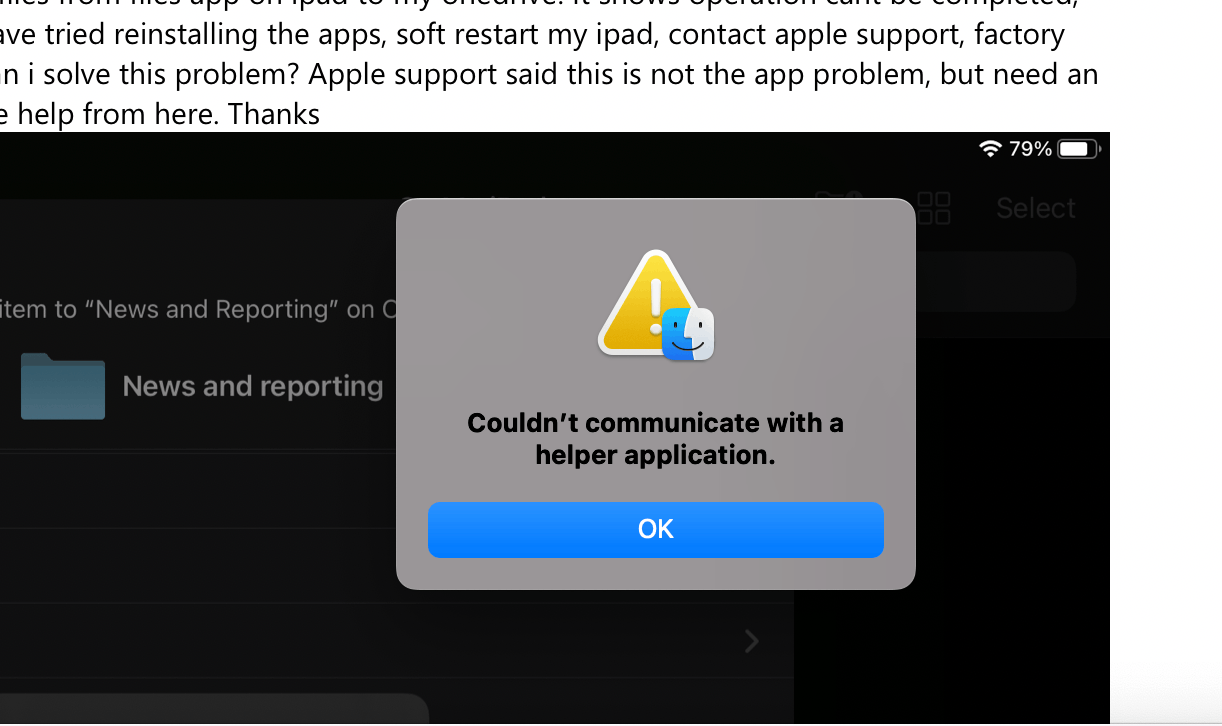Click the dimmed search field under Select
The width and height of the screenshot is (1222, 726).
[x=995, y=281]
